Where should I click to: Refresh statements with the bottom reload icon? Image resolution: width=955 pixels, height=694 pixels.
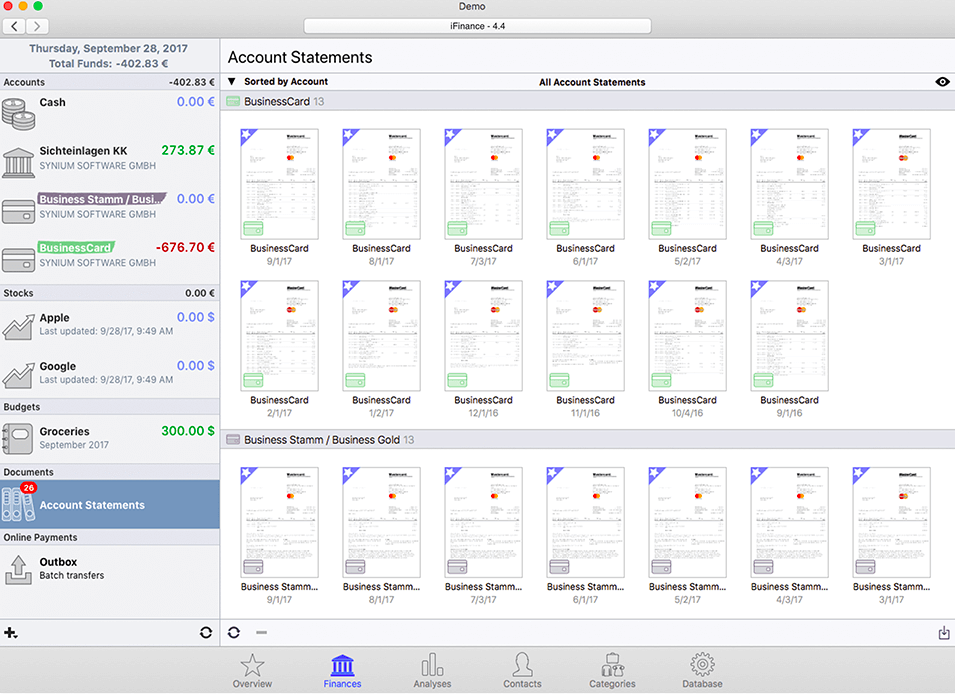point(234,632)
